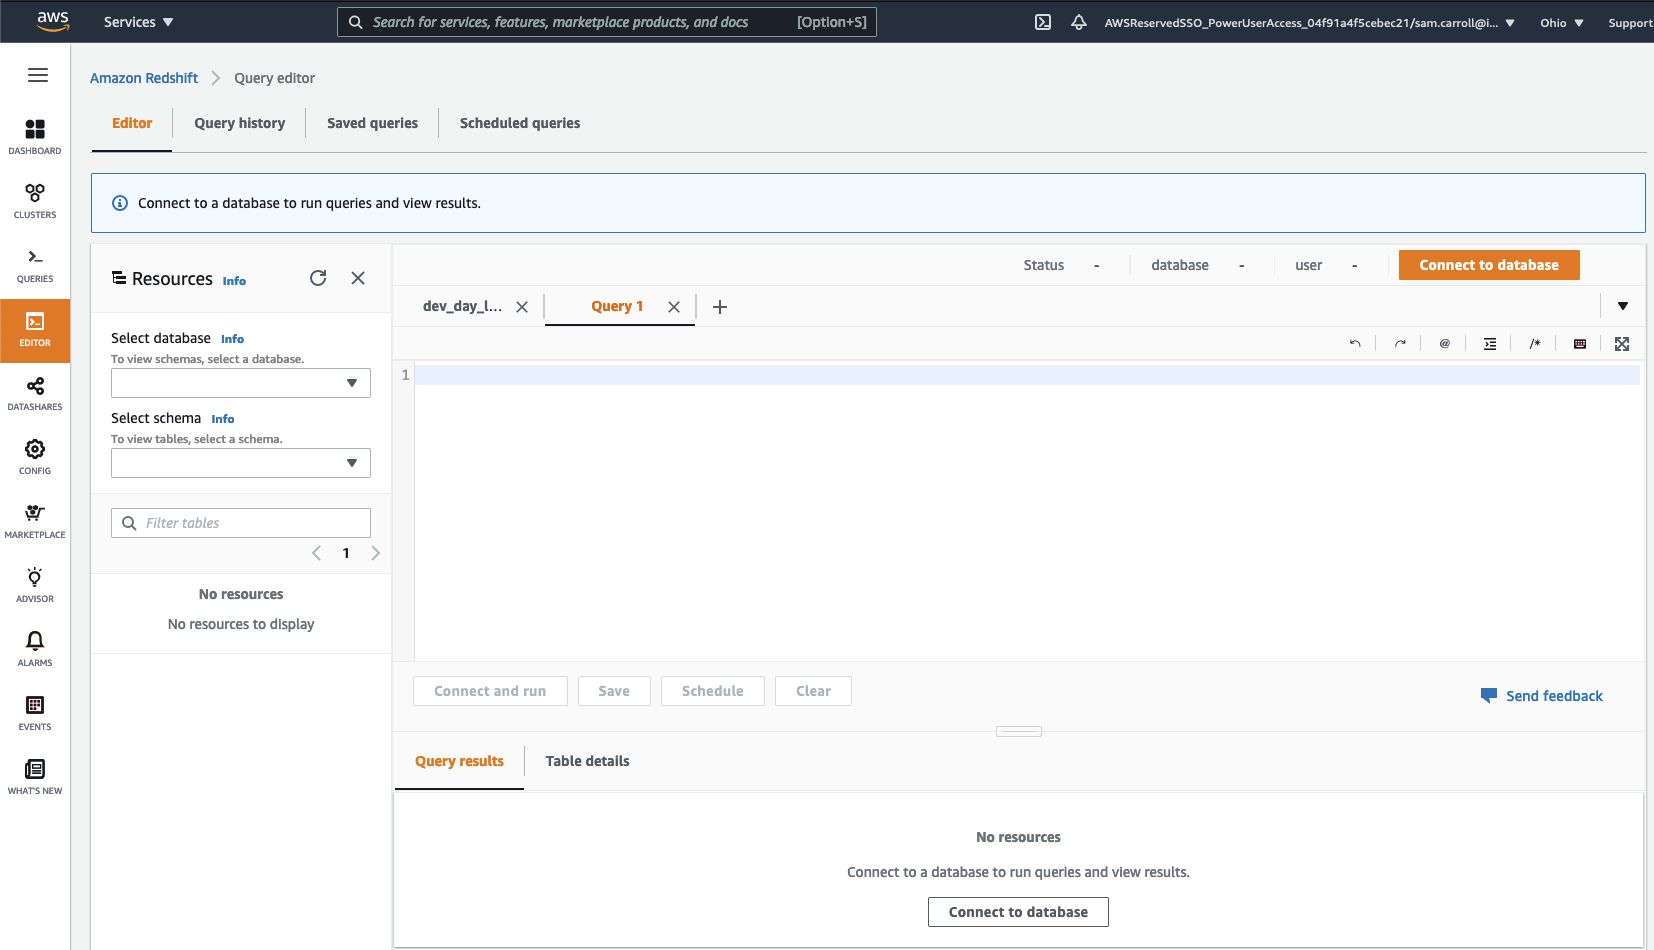Refresh the Resources panel

tap(318, 278)
